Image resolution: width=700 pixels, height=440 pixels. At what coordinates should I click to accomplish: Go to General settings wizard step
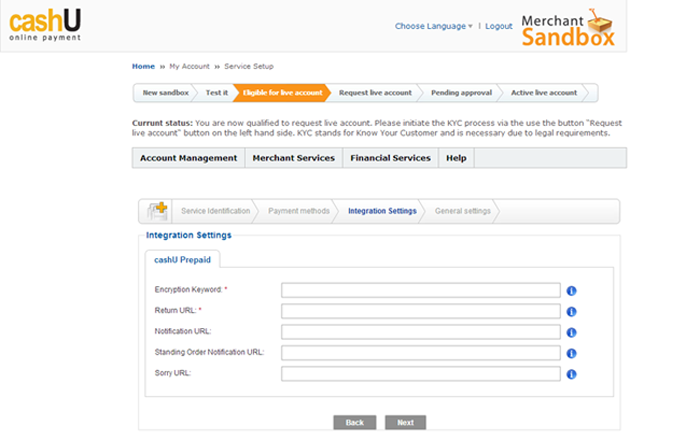click(x=462, y=211)
